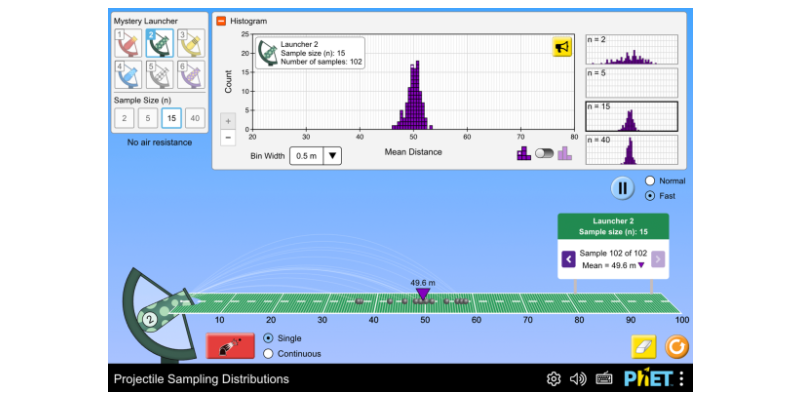This screenshot has height=400, width=800.
Task: Select mystery launcher 3
Action: 190,43
